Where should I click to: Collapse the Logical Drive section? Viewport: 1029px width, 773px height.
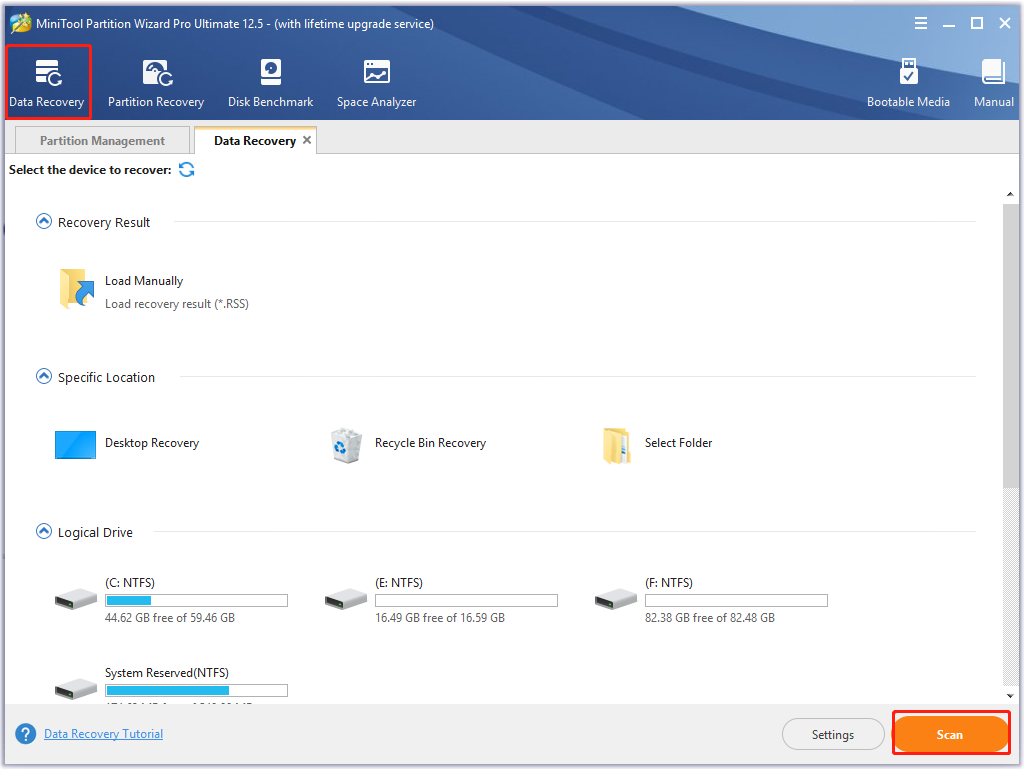(43, 531)
